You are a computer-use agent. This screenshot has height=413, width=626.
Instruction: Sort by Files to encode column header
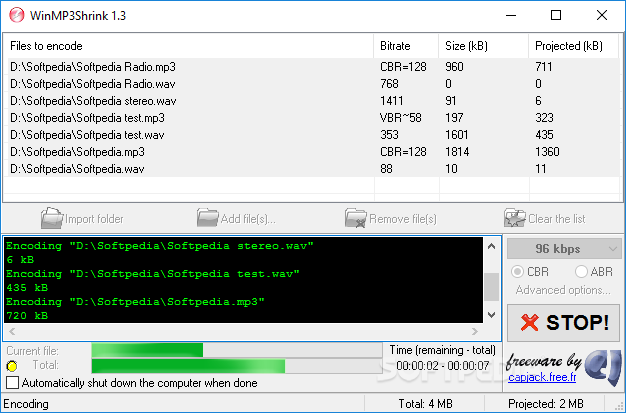click(x=188, y=46)
